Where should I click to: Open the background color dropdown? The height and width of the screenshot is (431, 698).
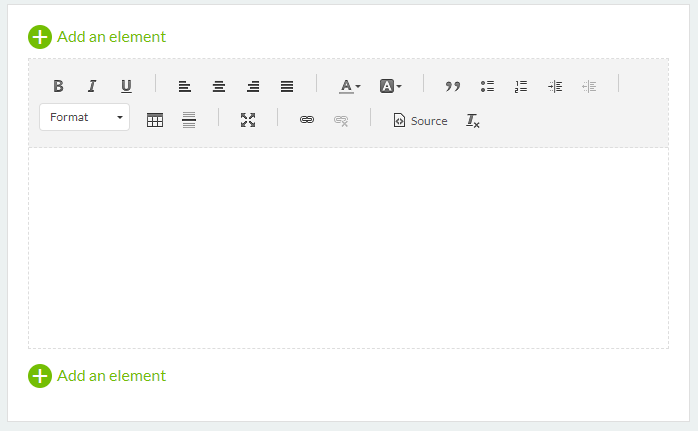pos(391,86)
